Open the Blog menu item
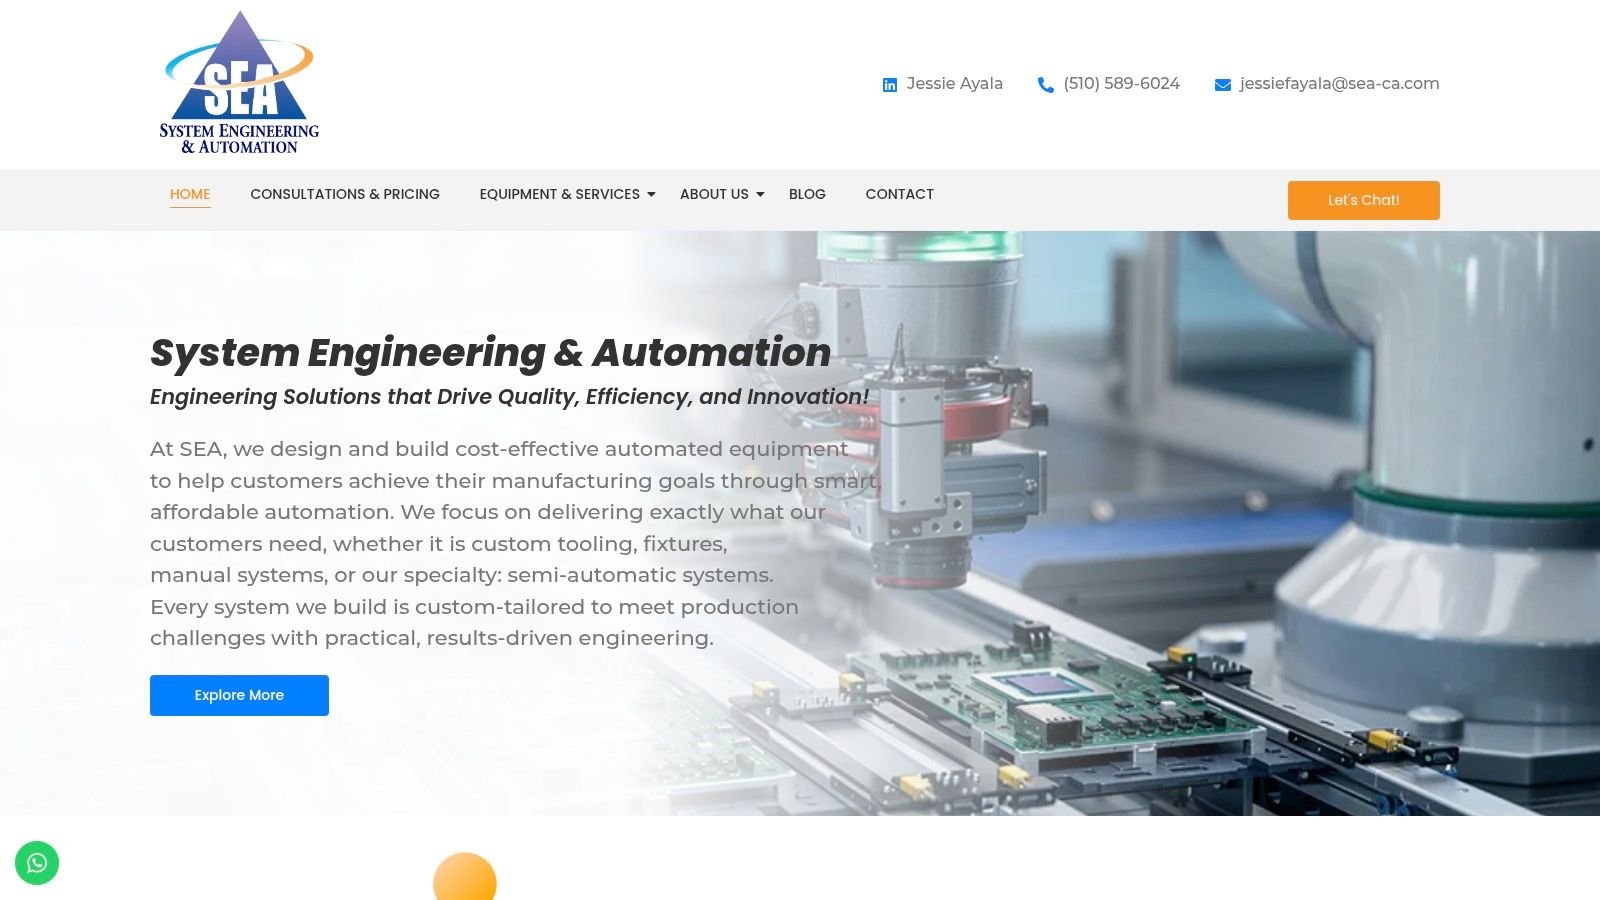Viewport: 1600px width, 900px height. click(x=807, y=194)
